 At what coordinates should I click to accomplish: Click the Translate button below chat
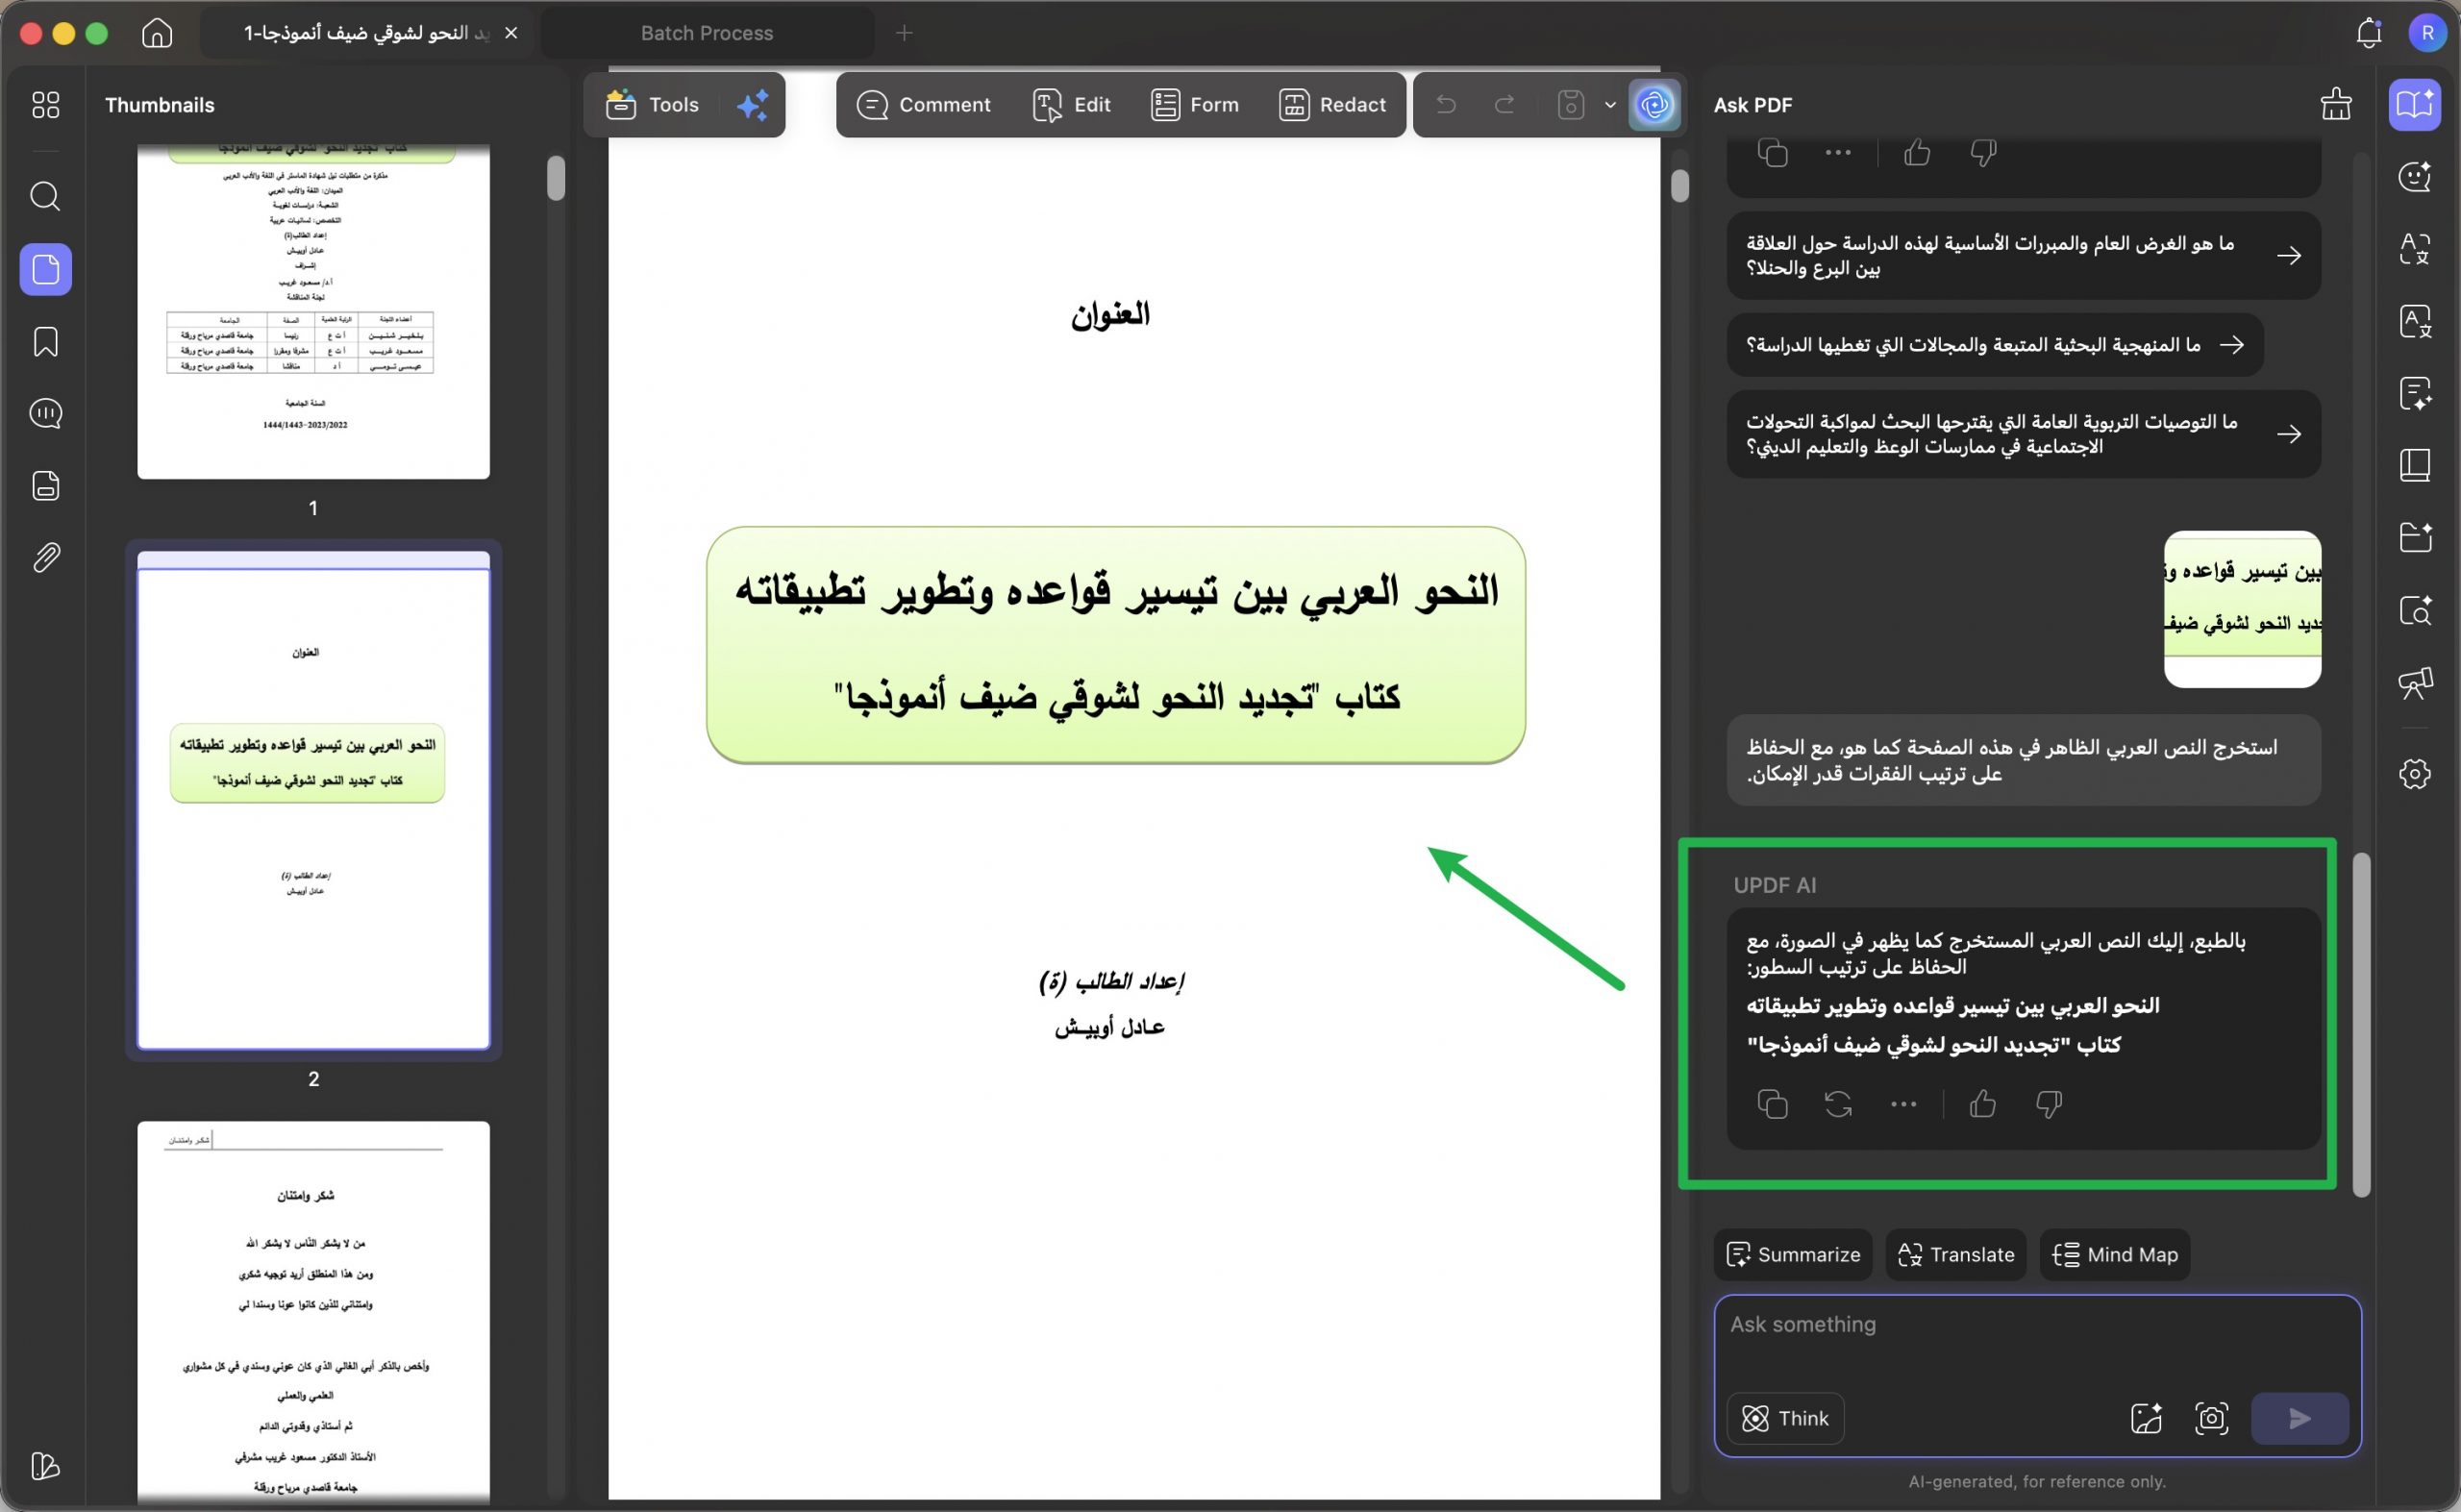[1956, 1254]
